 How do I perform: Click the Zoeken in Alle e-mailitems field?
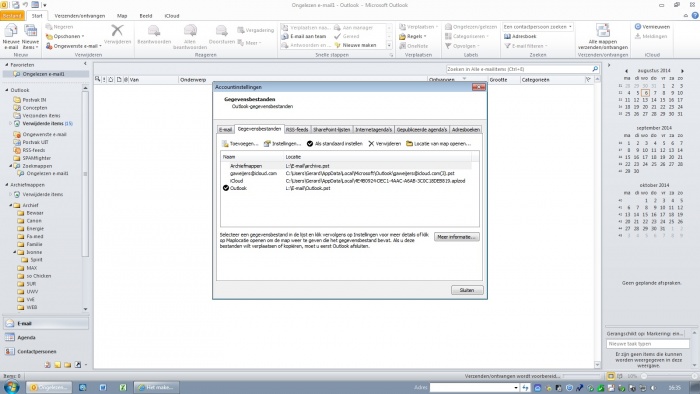pyautogui.click(x=518, y=69)
